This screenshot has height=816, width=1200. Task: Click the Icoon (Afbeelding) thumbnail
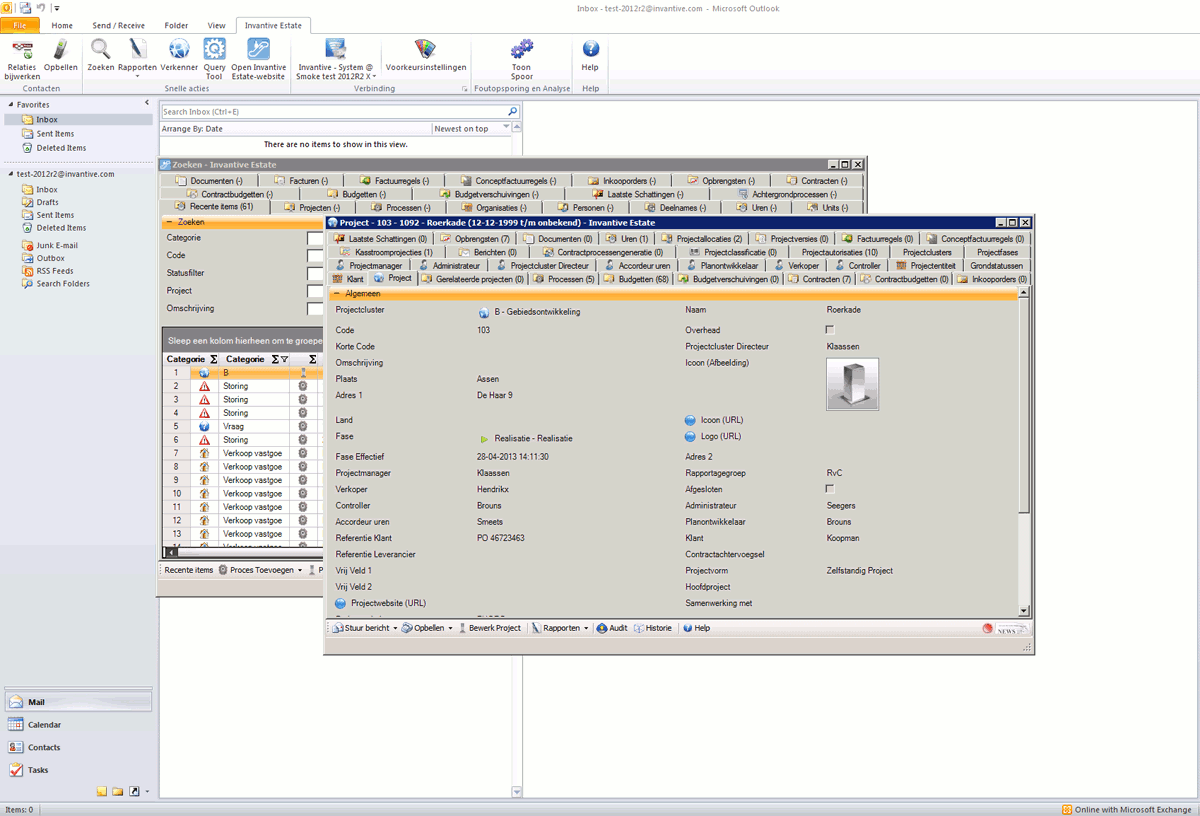853,385
